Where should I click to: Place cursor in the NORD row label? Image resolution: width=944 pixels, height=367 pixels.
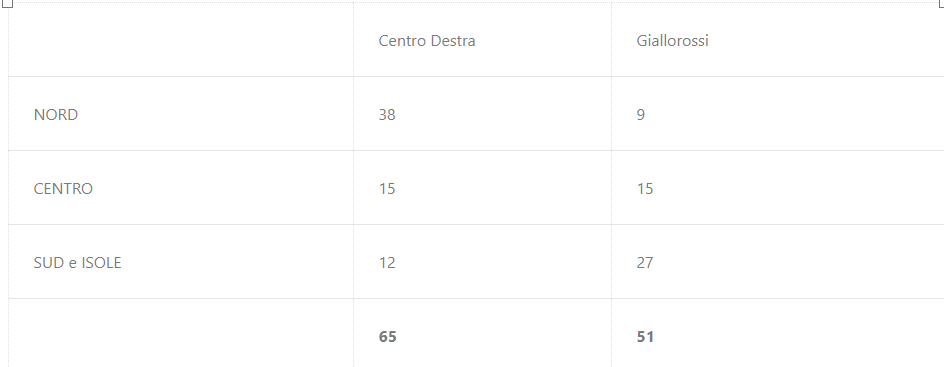click(181, 114)
